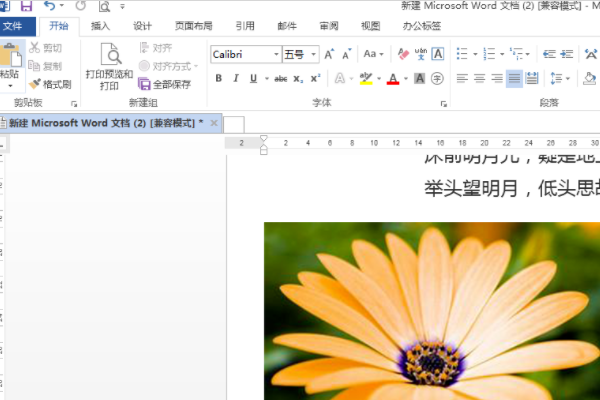This screenshot has height=400, width=600.
Task: Click the Align Right icon
Action: click(x=497, y=78)
